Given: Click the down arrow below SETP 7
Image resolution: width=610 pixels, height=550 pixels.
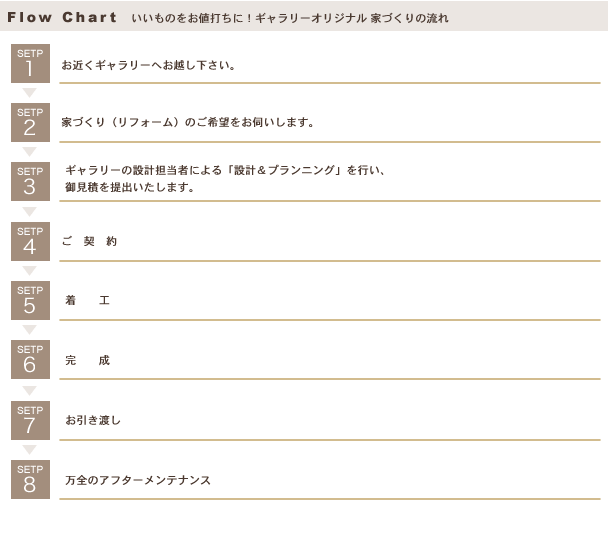Looking at the screenshot, I should tap(30, 450).
